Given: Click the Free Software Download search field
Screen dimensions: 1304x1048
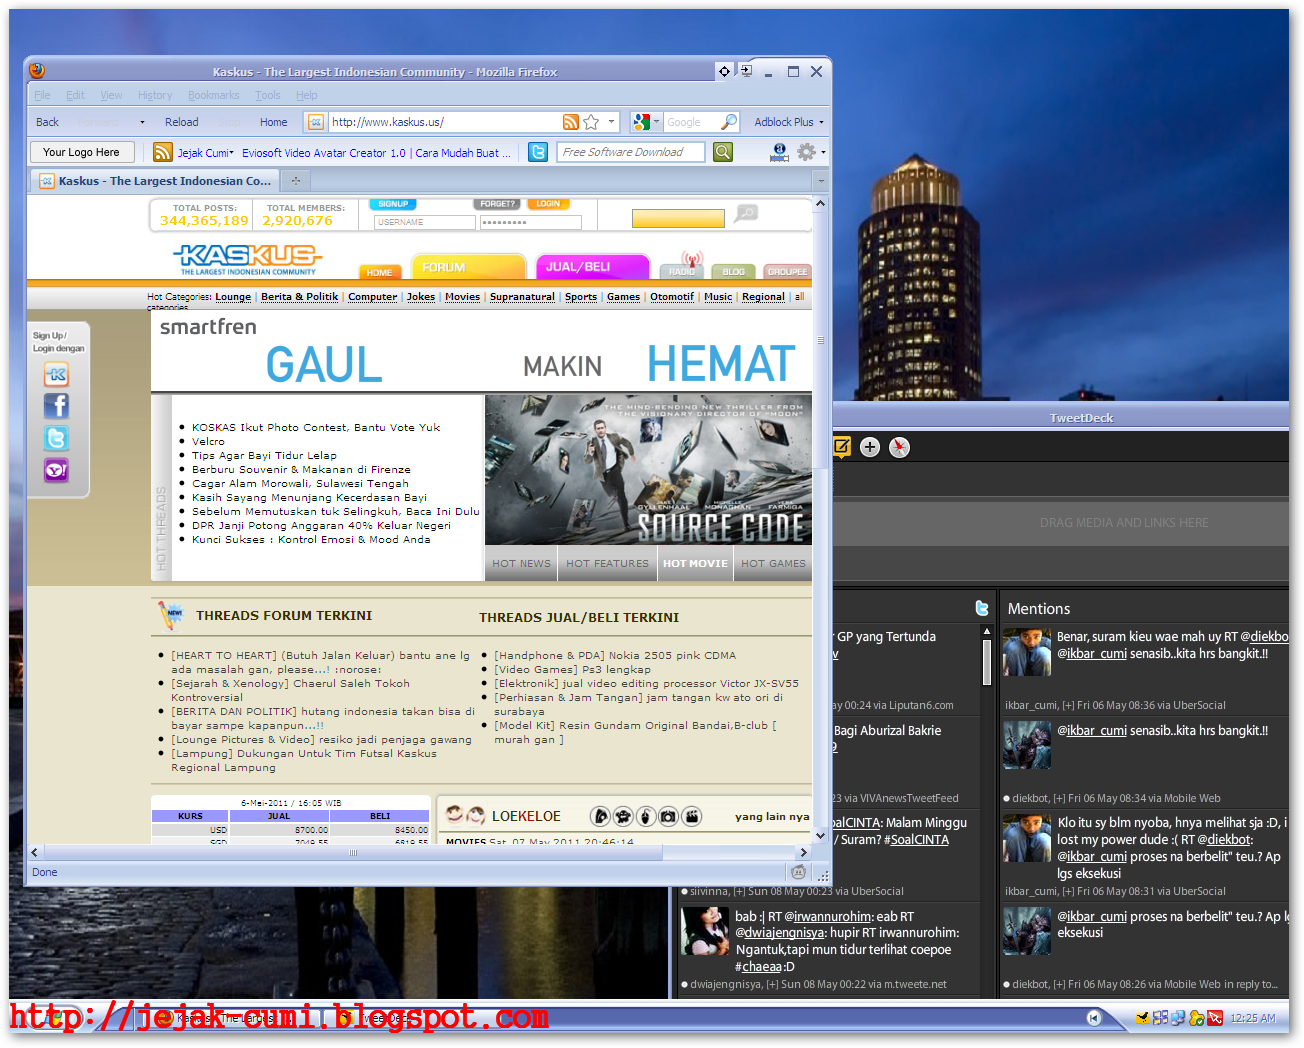Looking at the screenshot, I should coord(631,152).
